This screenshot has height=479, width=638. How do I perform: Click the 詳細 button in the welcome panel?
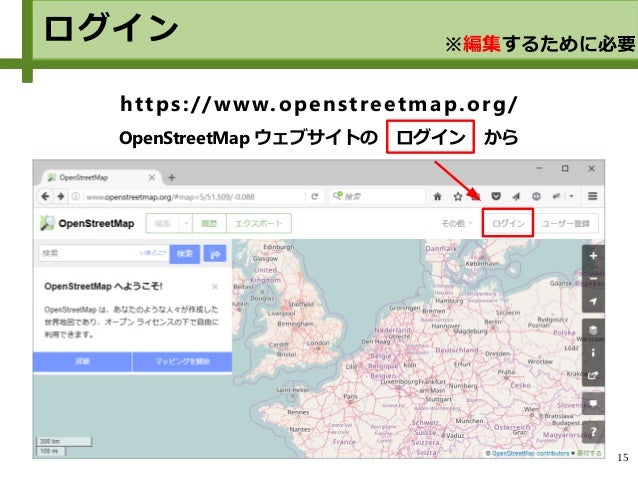tap(82, 361)
